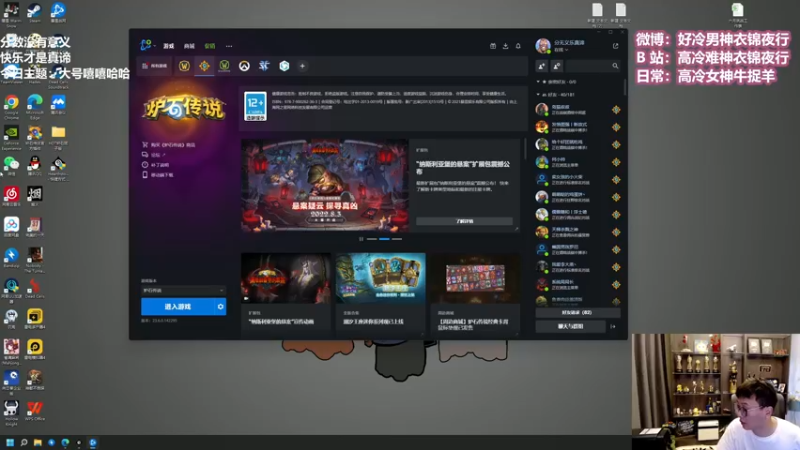Click the friend settings icon beside add friend
This screenshot has width=800, height=450.
pos(557,66)
